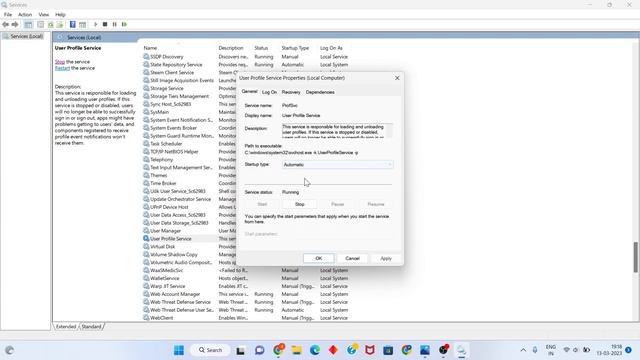Open the Action menu

click(25, 14)
